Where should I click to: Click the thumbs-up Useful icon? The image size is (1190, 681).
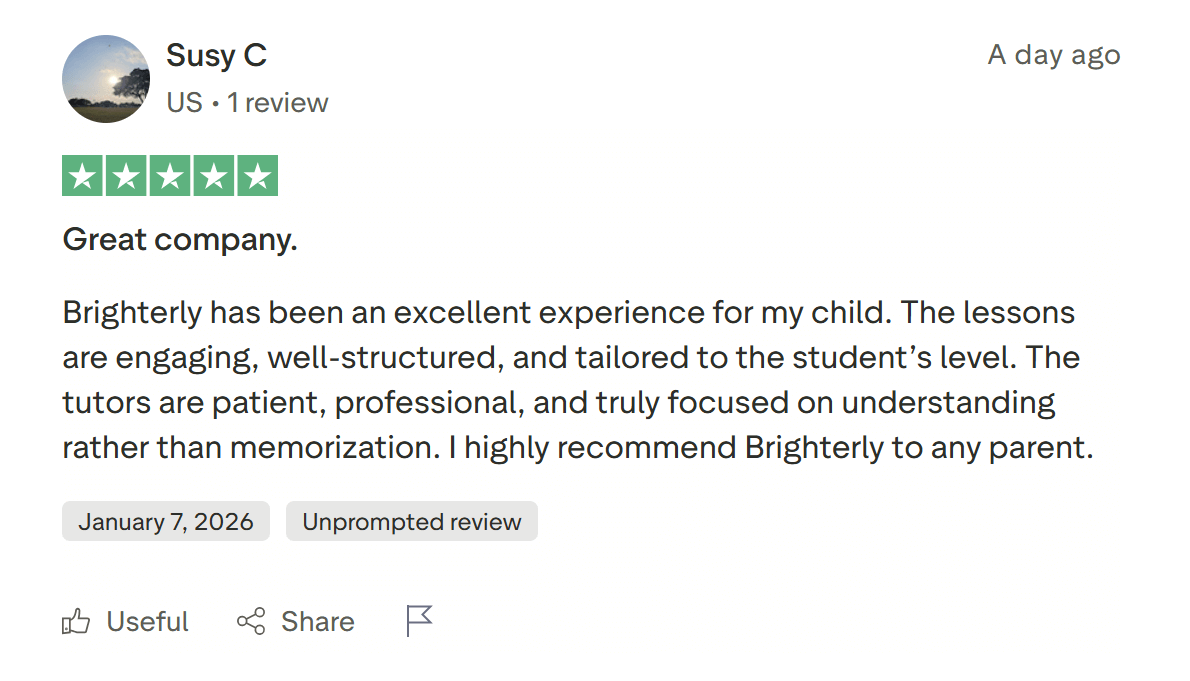(x=74, y=621)
